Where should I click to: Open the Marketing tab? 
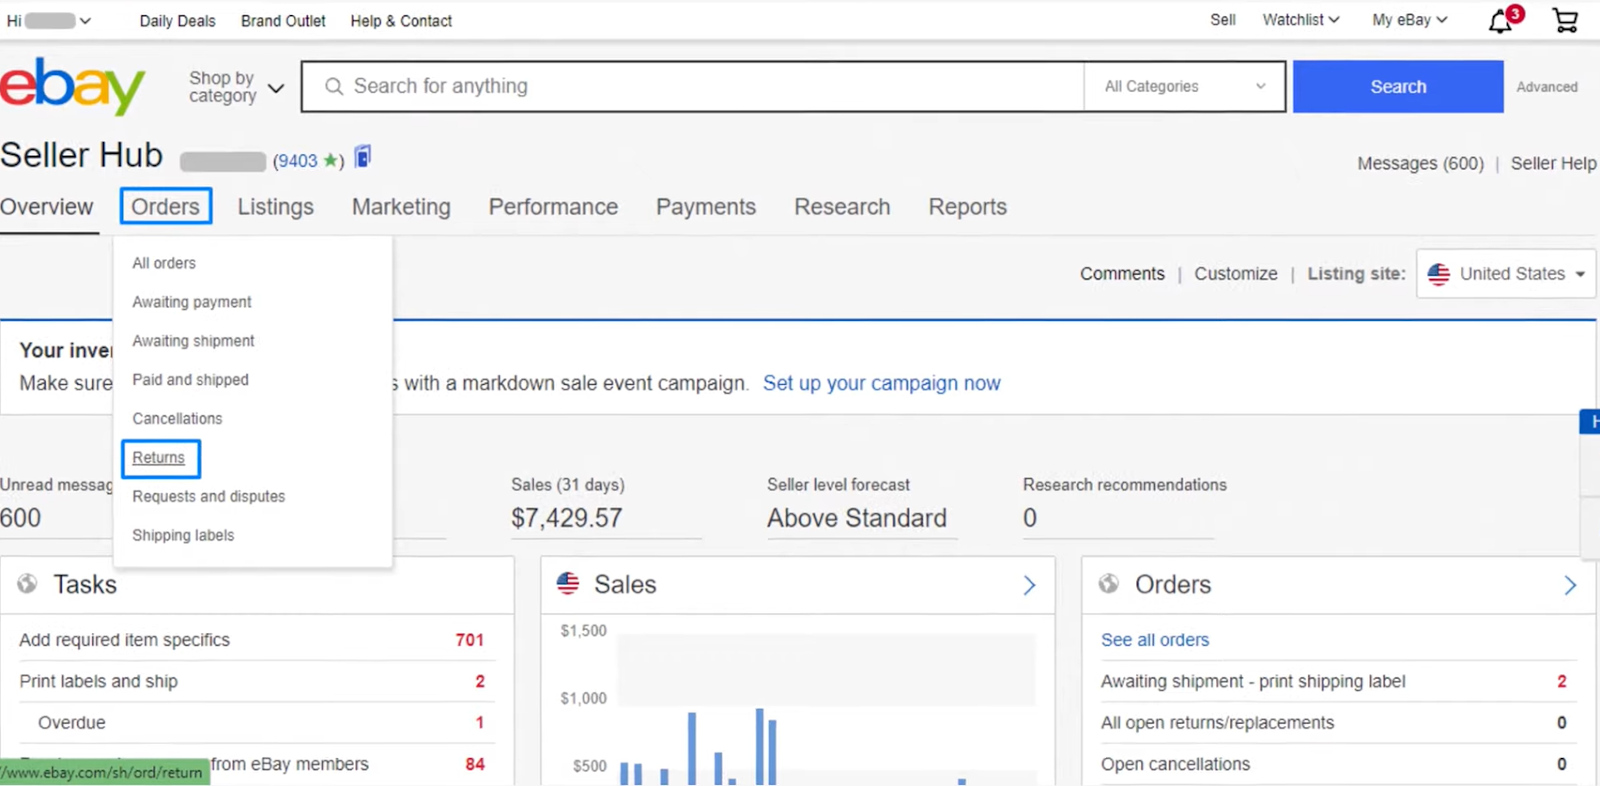pos(401,207)
